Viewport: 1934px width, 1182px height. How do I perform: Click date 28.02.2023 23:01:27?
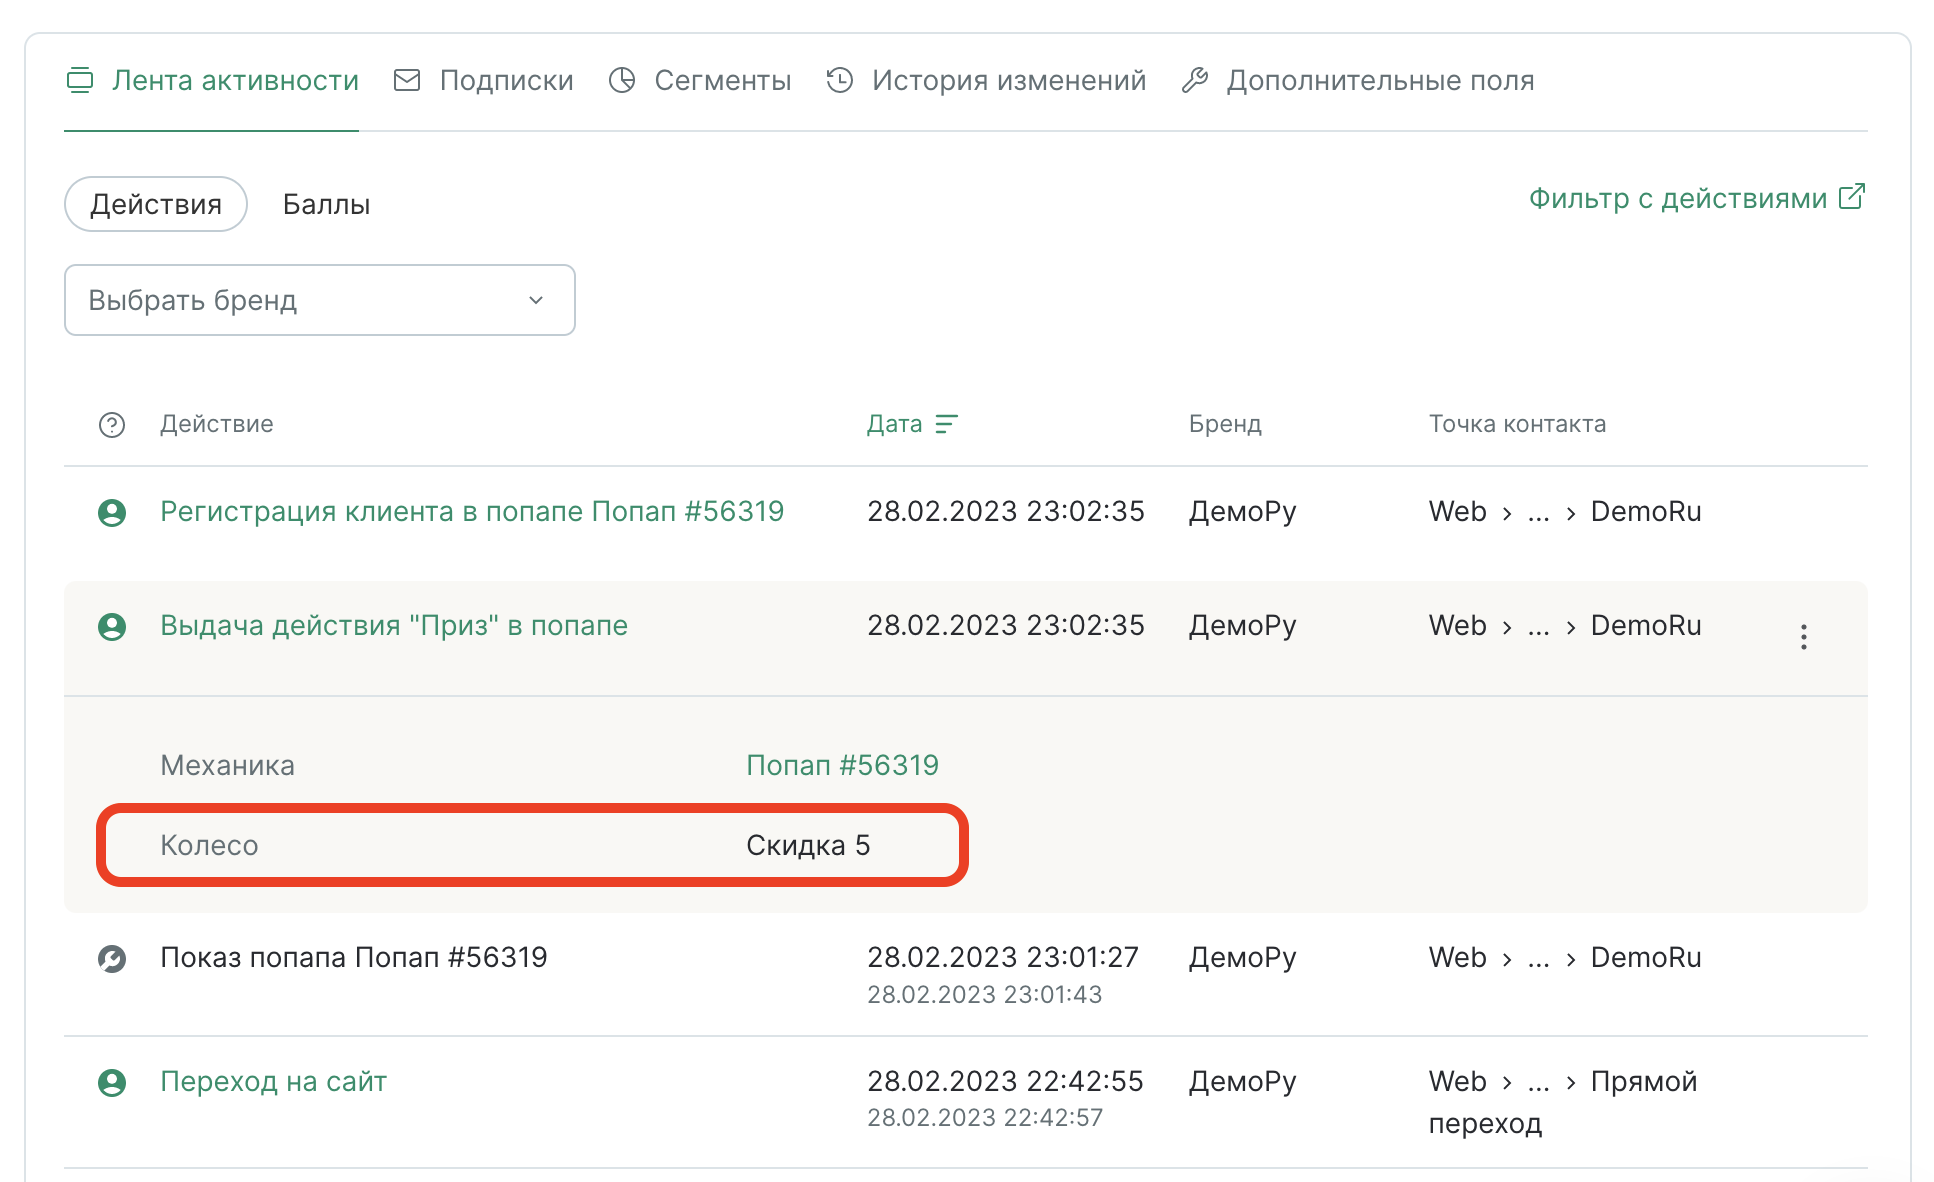tap(1003, 957)
